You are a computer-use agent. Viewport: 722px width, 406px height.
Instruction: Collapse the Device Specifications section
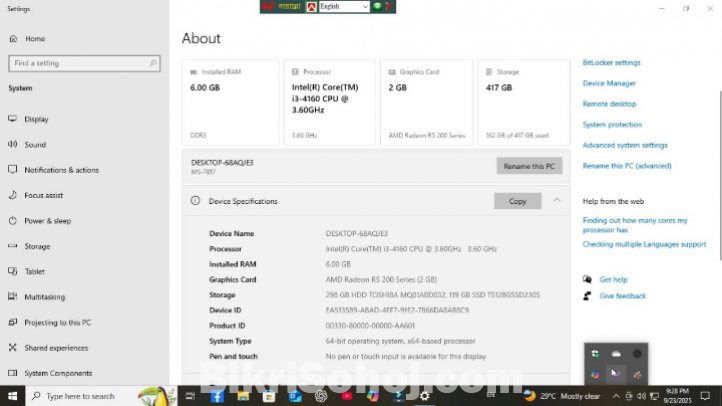point(557,201)
